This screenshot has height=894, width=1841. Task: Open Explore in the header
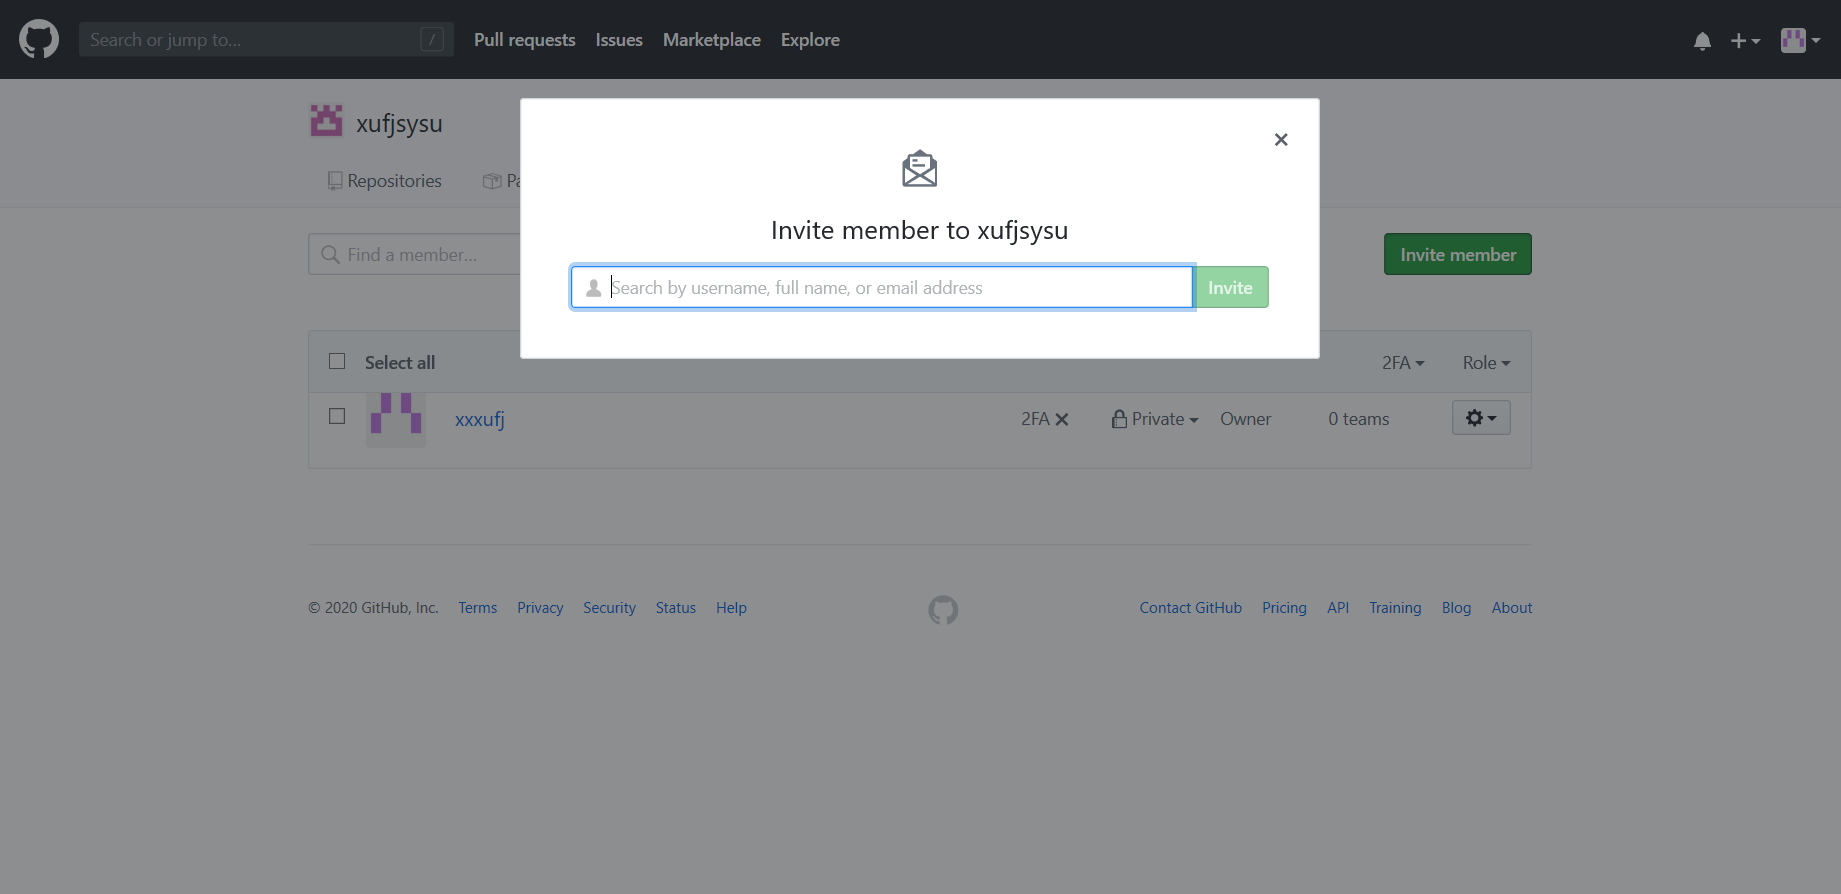810,40
